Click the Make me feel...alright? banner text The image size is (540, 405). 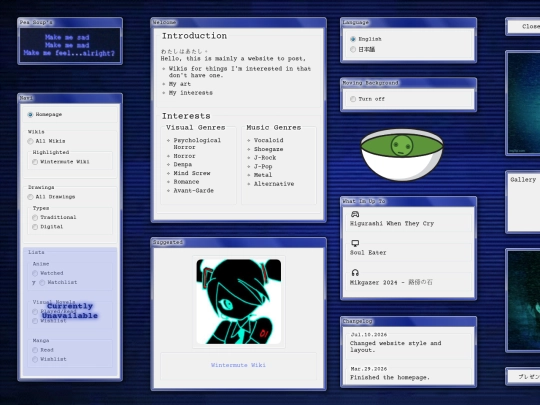coord(69,53)
